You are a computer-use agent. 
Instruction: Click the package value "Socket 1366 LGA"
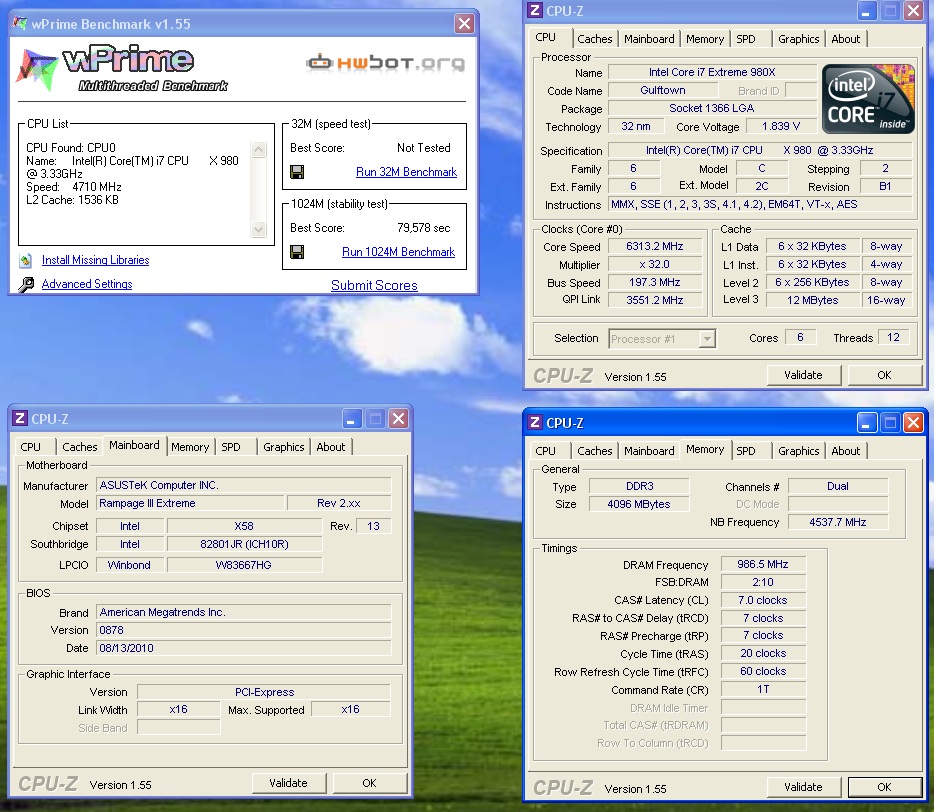[x=712, y=108]
